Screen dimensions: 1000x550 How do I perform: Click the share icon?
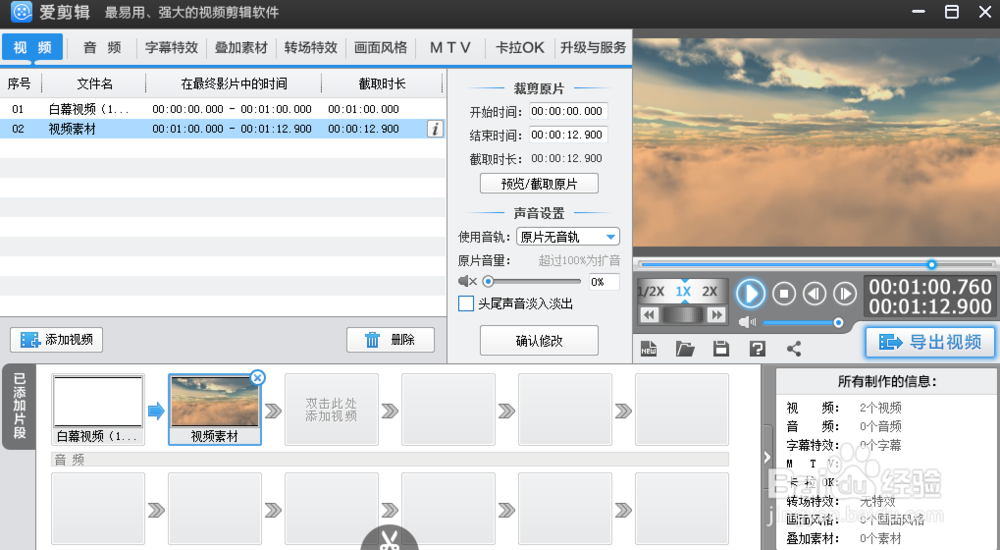794,348
